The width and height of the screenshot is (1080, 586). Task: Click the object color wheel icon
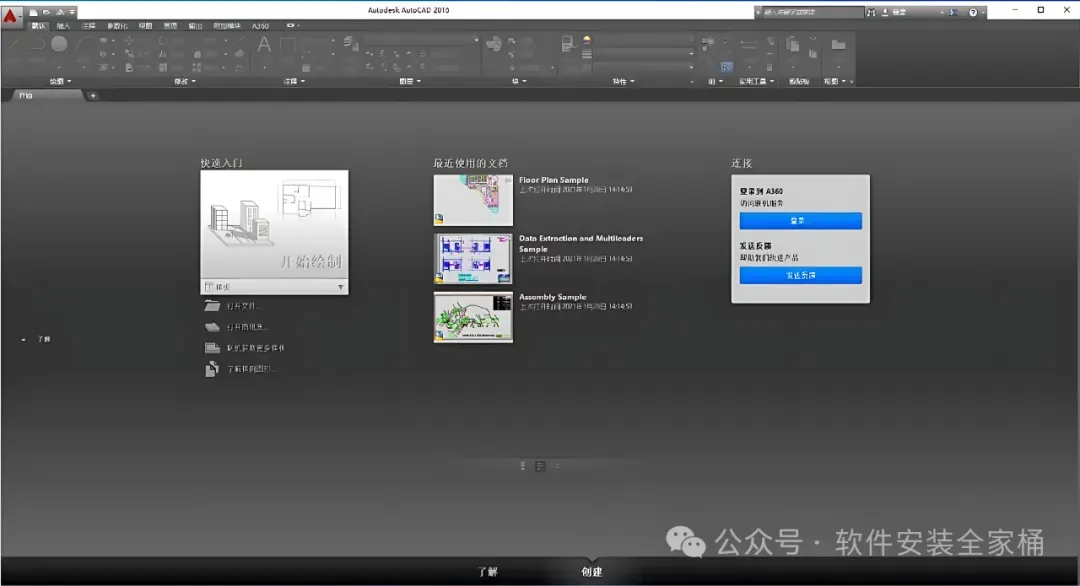click(x=587, y=40)
